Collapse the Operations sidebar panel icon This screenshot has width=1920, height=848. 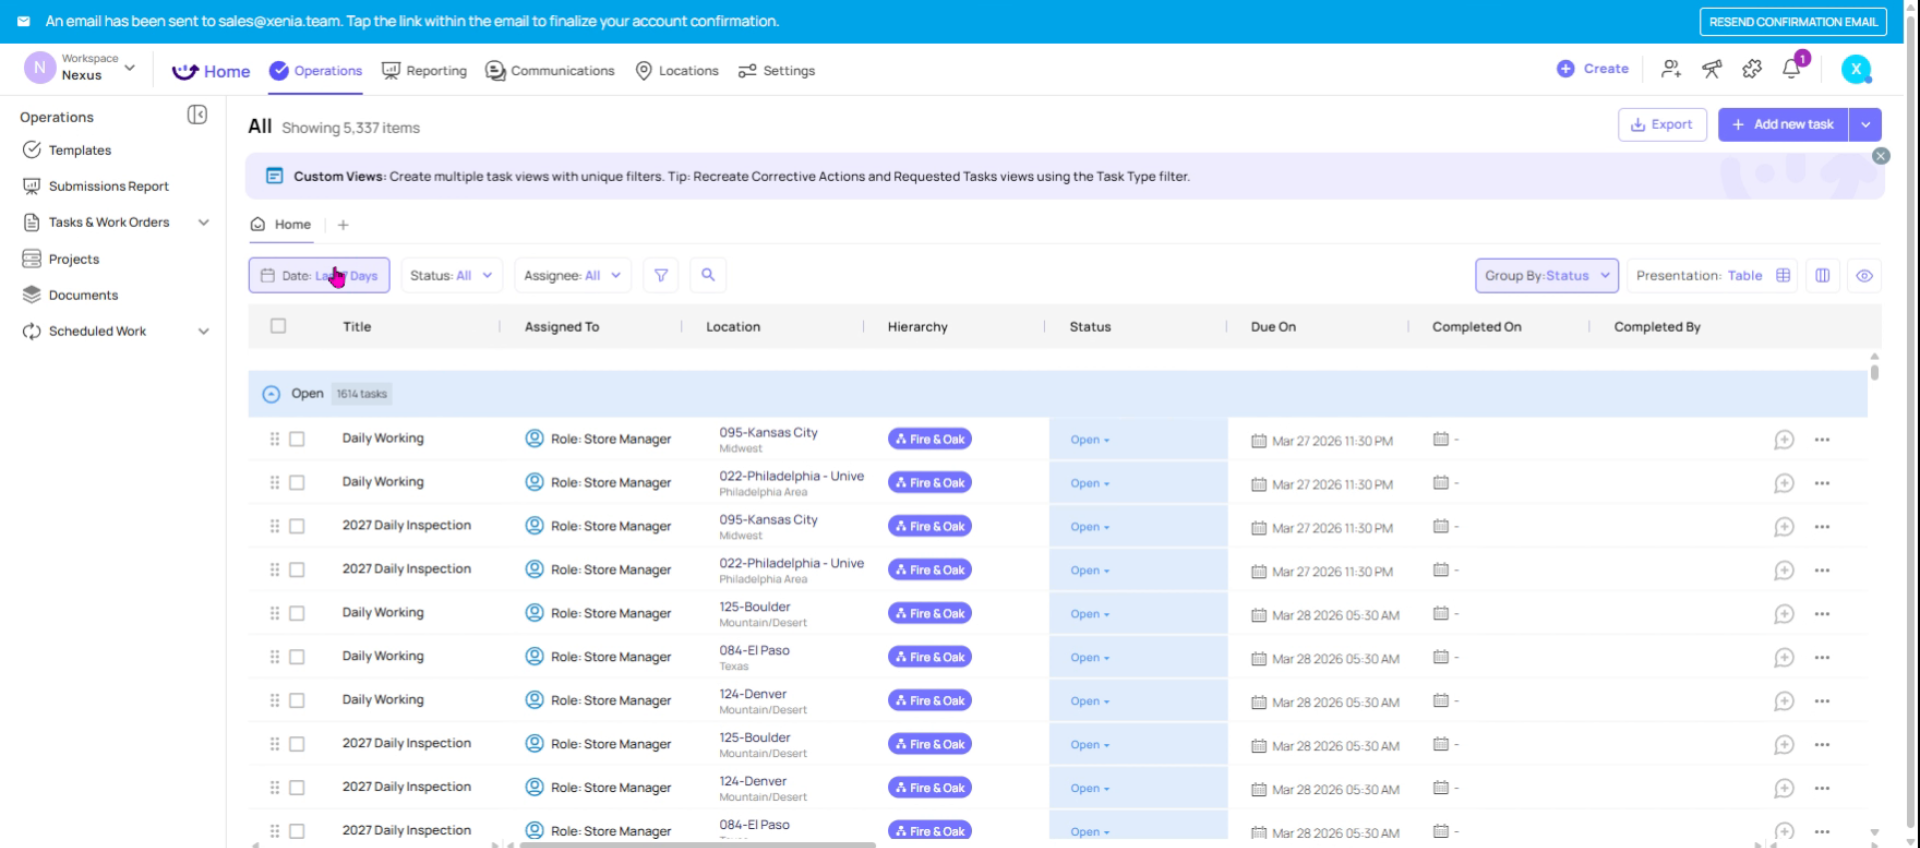point(197,115)
